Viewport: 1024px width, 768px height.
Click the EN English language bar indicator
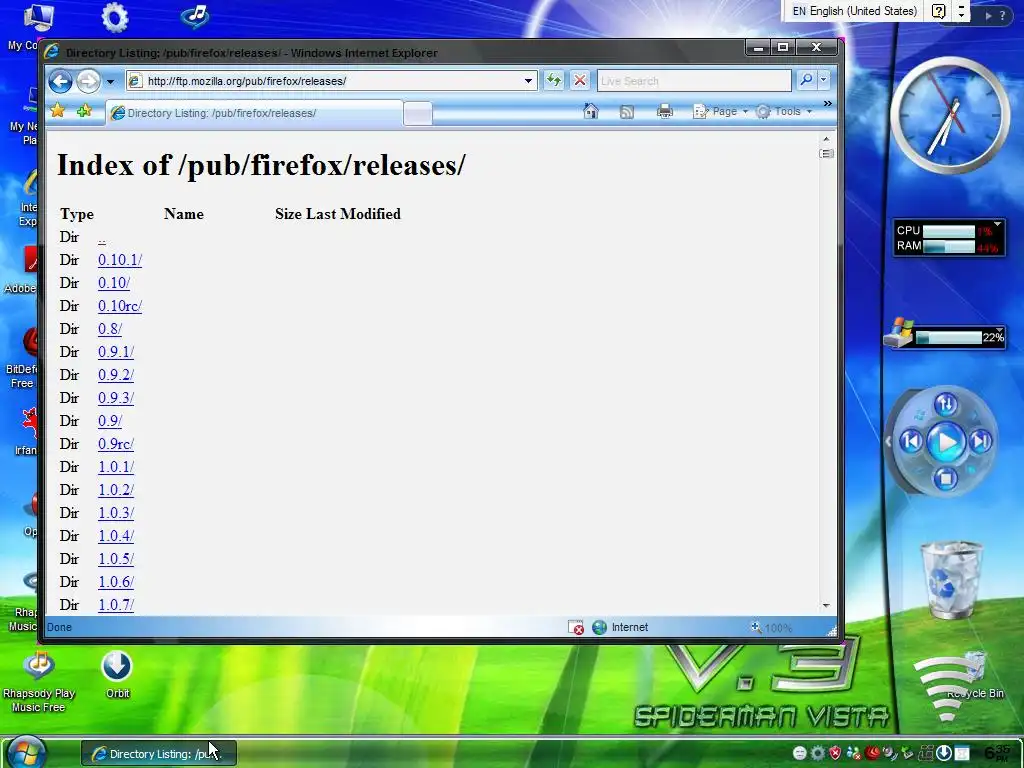pos(854,11)
